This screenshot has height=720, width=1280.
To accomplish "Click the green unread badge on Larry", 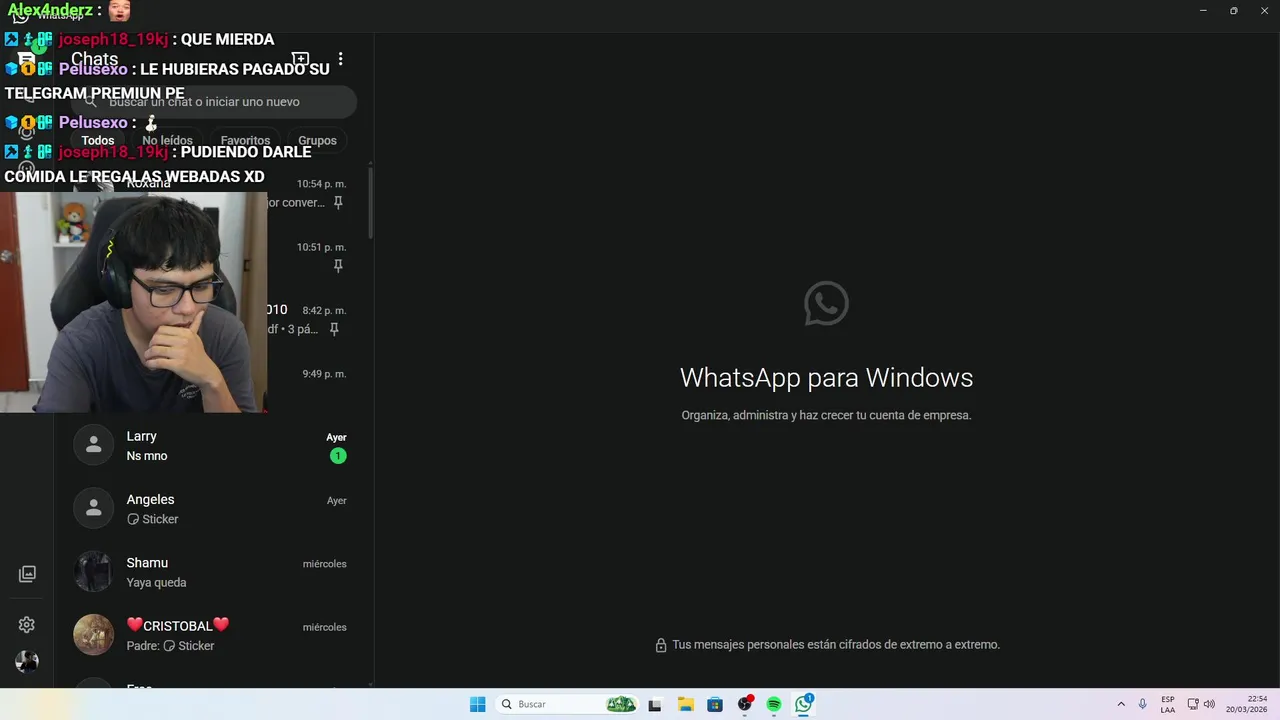I will pos(338,456).
